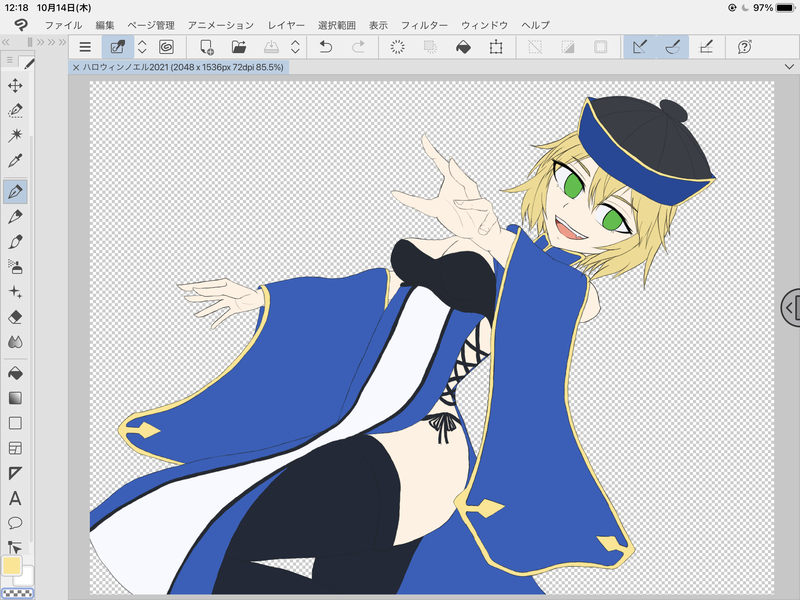The height and width of the screenshot is (600, 800).
Task: Close the ハロウィンノエル2021 canvas tab
Action: point(76,67)
